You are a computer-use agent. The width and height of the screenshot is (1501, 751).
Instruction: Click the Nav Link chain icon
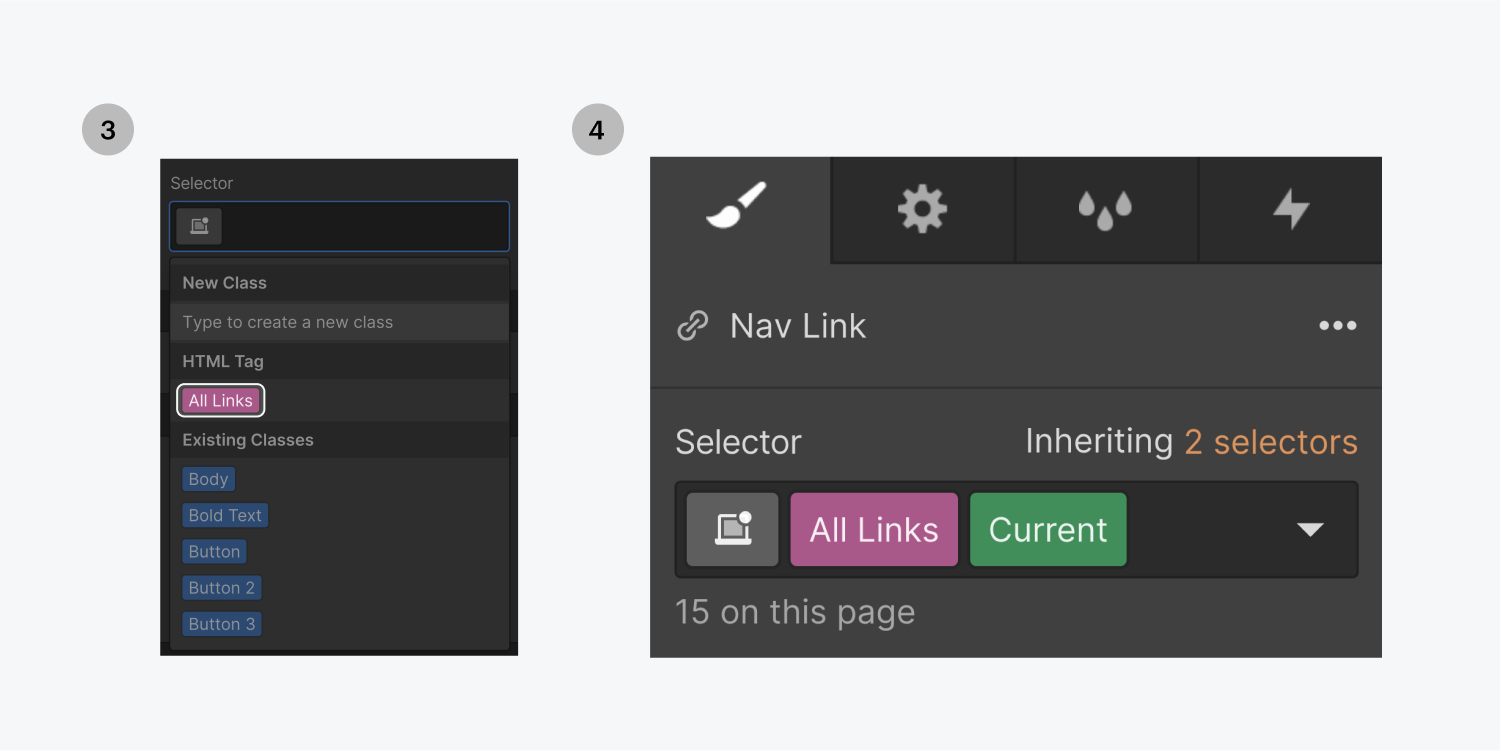click(x=692, y=325)
